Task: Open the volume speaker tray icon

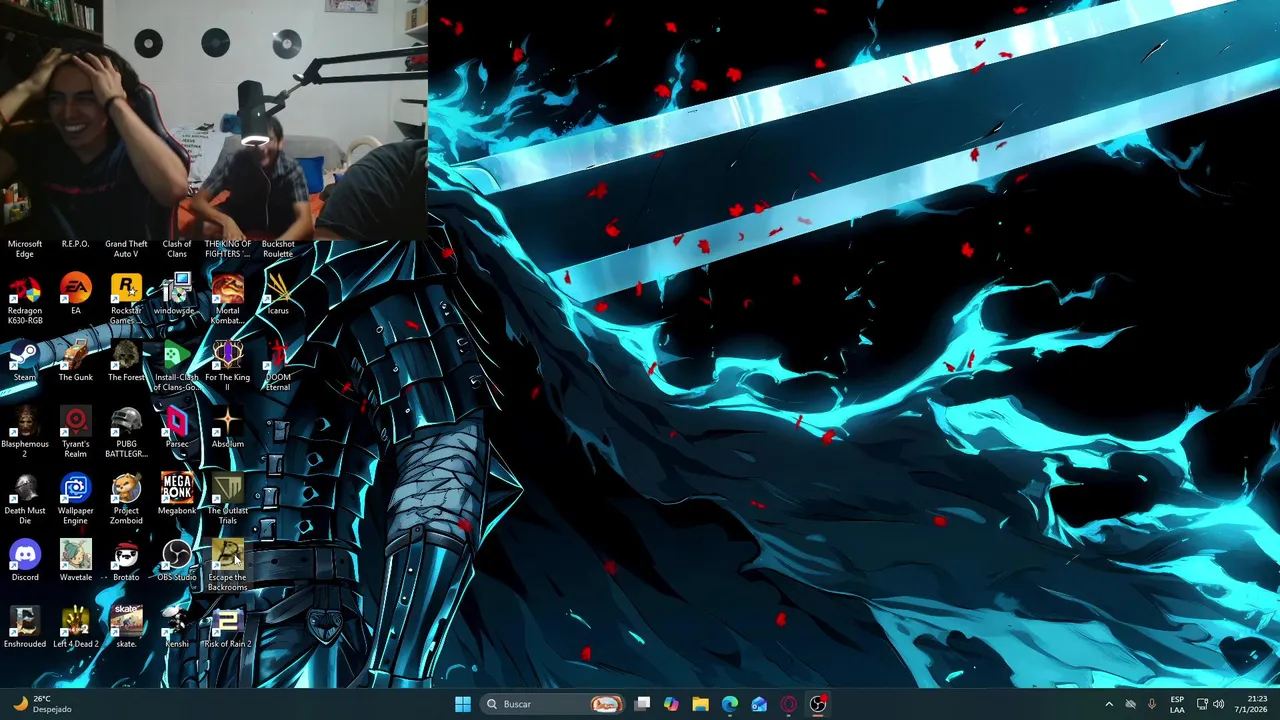Action: [1218, 704]
